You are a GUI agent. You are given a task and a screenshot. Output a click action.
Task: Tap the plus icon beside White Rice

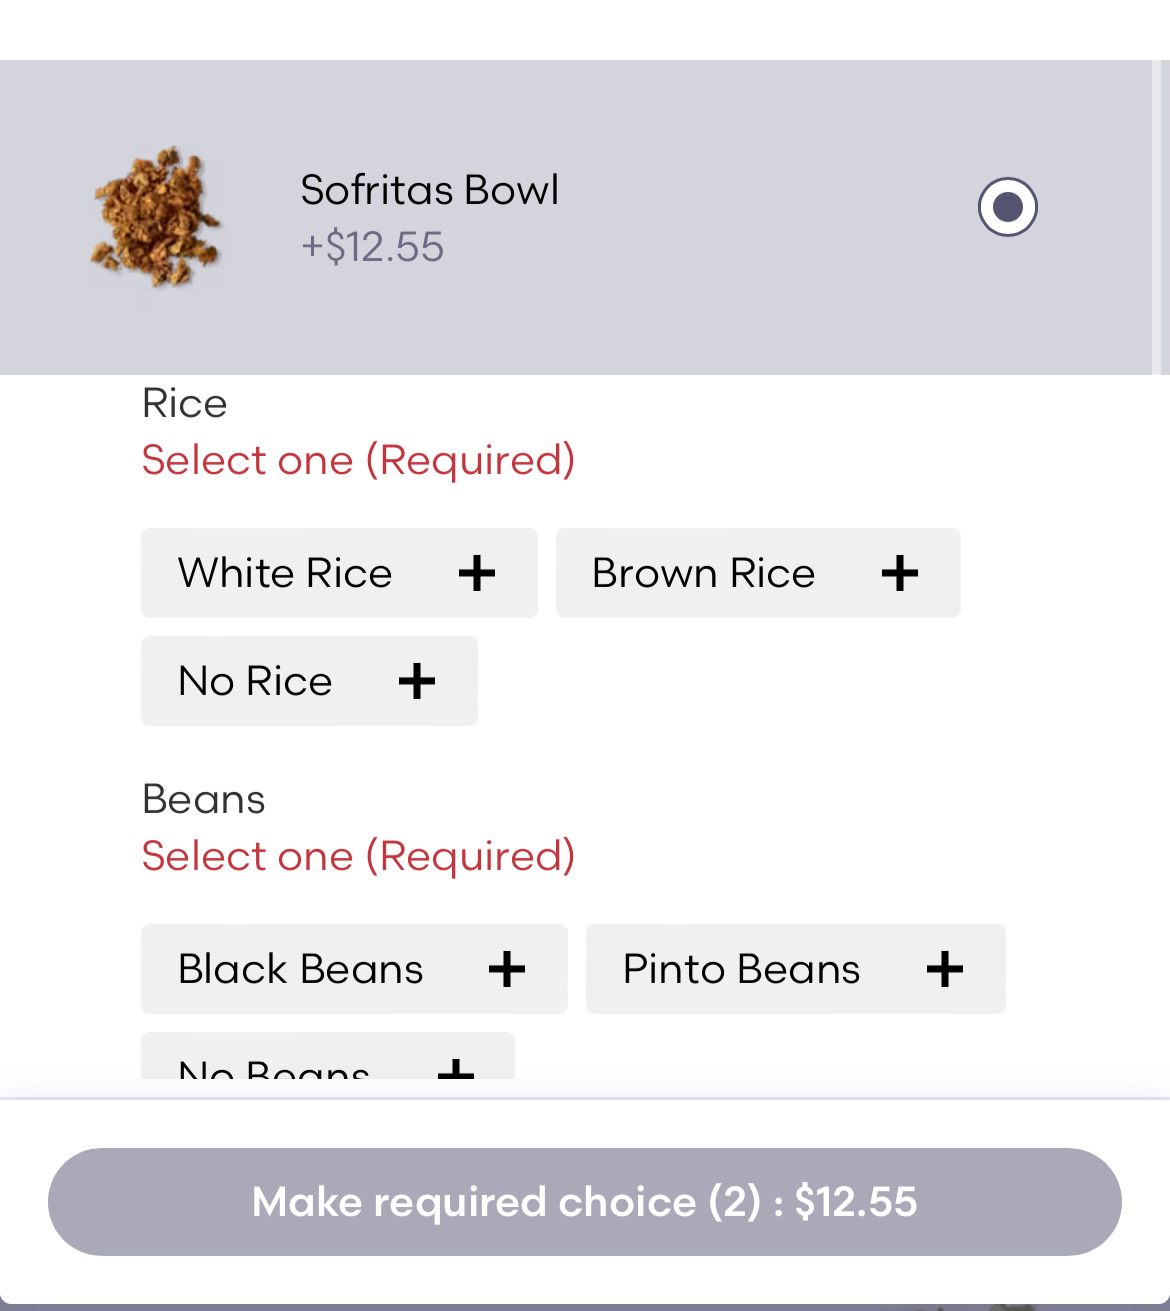[477, 573]
